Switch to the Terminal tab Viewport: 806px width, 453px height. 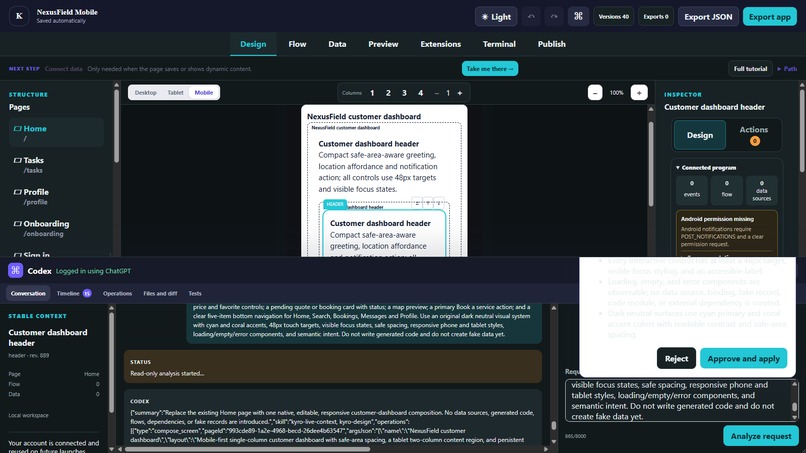[499, 44]
